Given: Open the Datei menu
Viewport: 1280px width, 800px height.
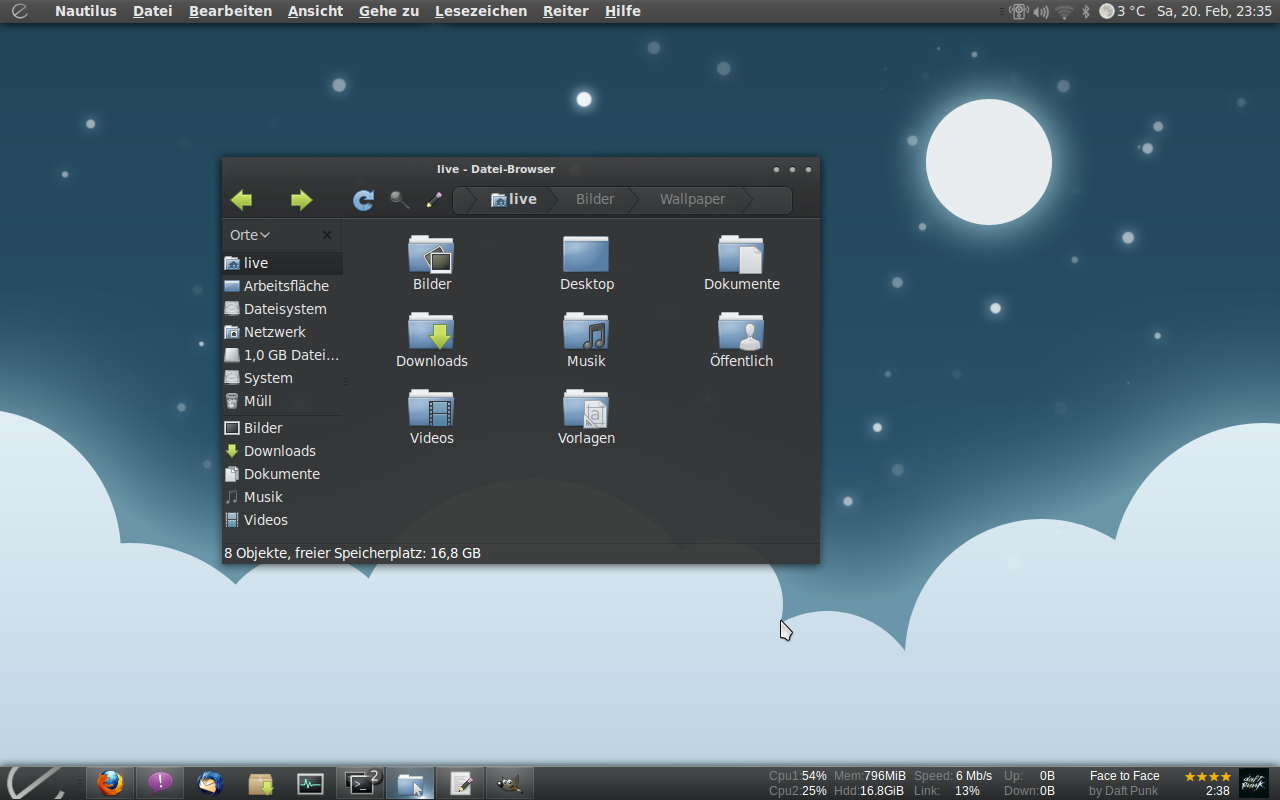Looking at the screenshot, I should (x=153, y=11).
